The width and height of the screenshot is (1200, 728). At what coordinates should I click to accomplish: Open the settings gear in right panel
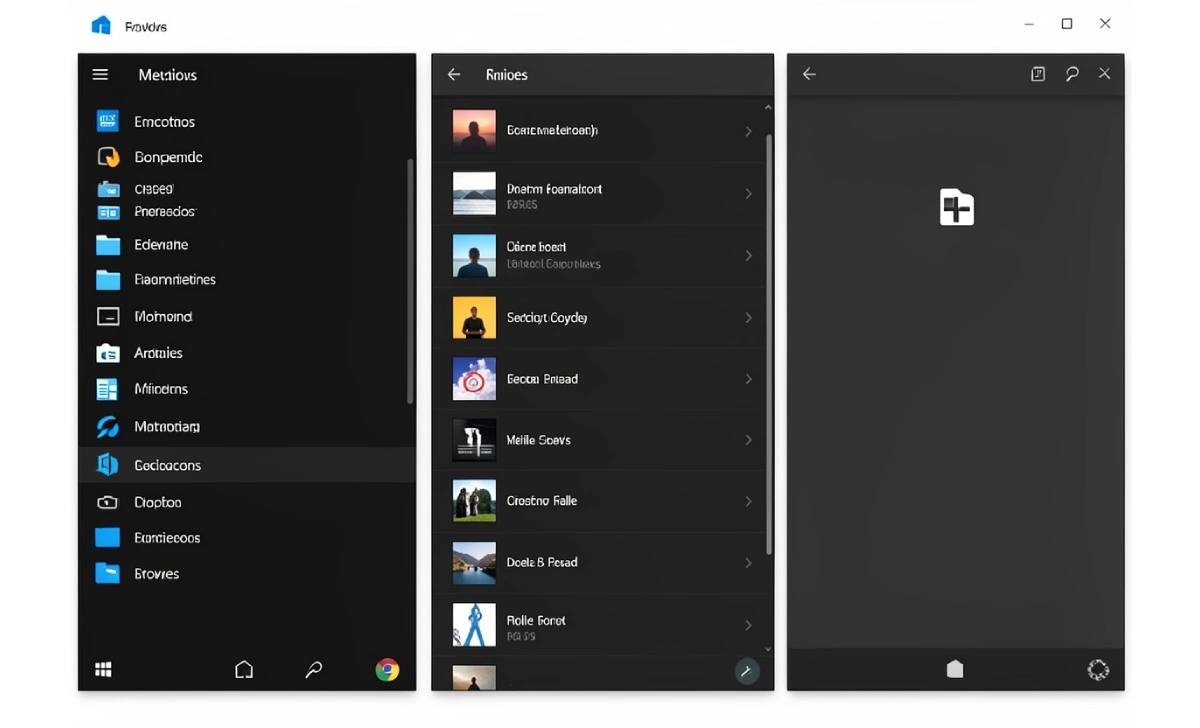point(1098,670)
